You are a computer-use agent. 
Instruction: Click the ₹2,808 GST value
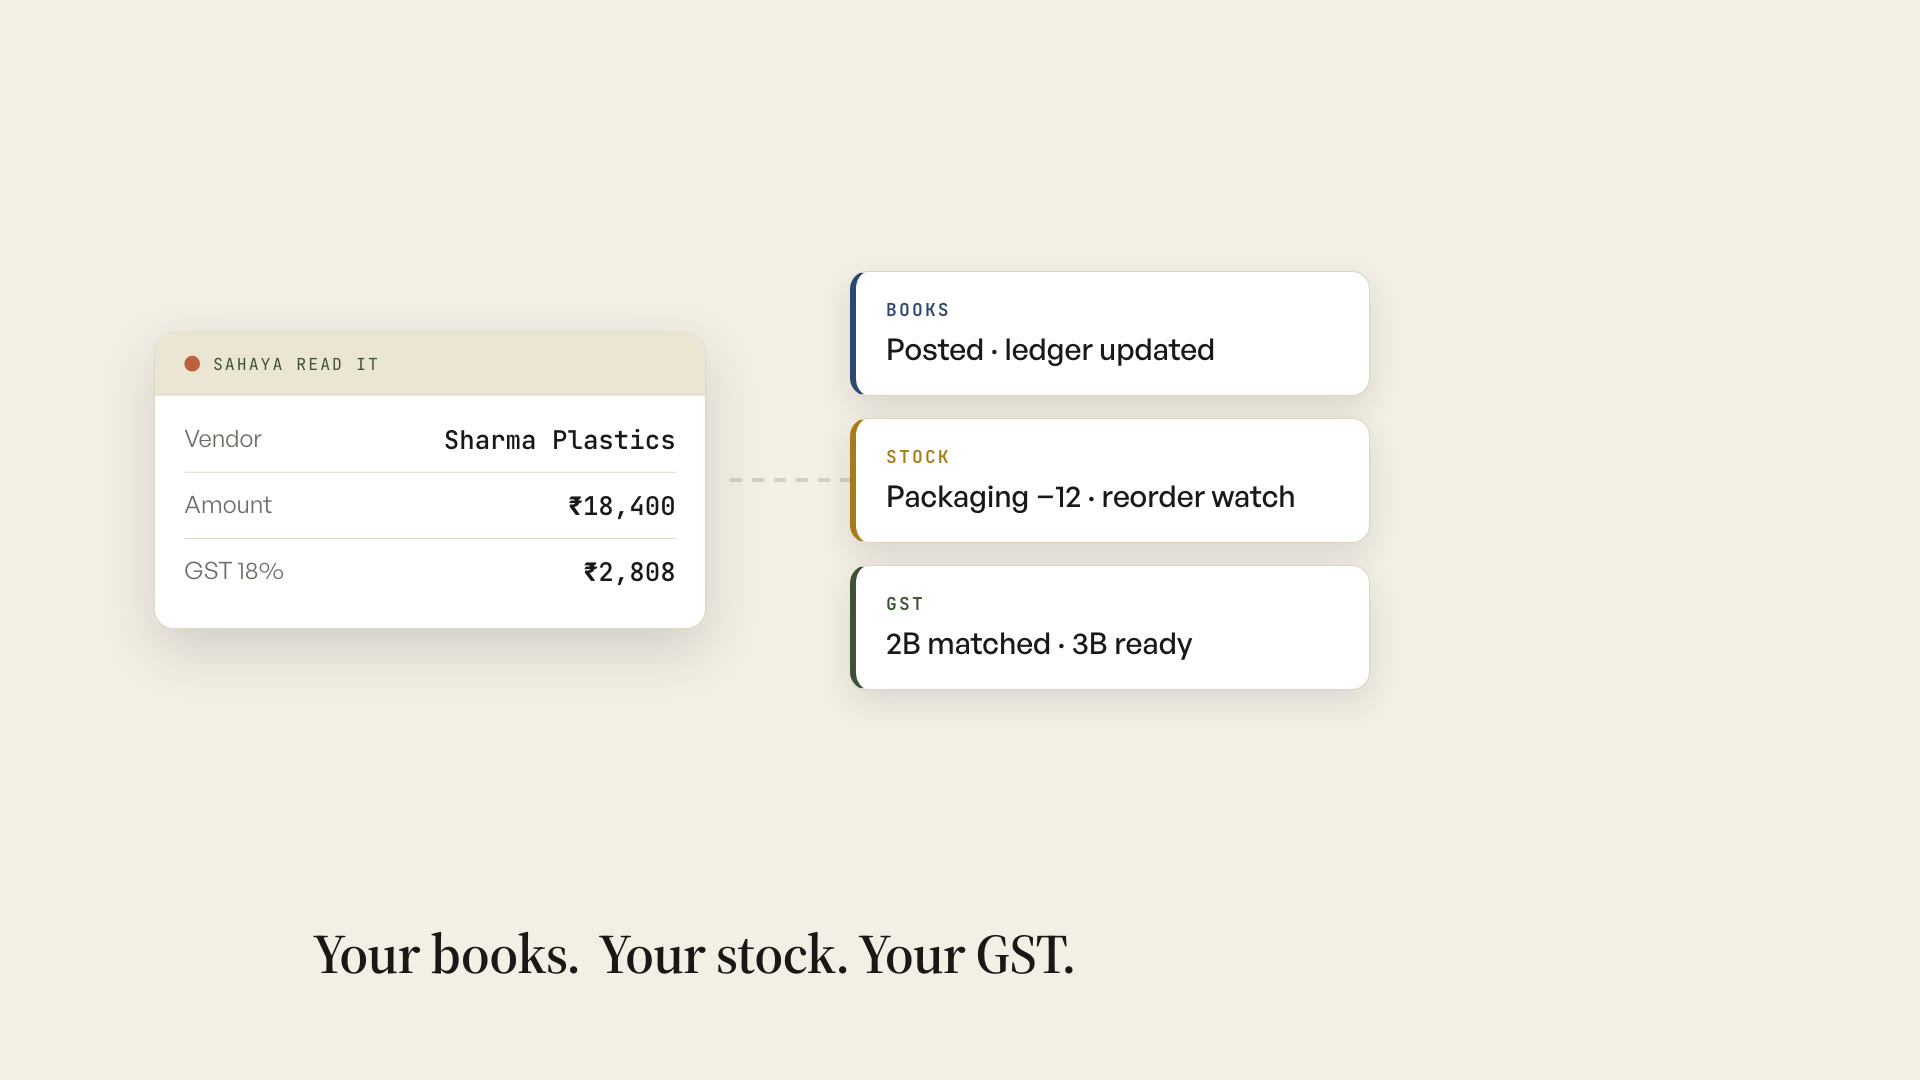[x=629, y=572]
